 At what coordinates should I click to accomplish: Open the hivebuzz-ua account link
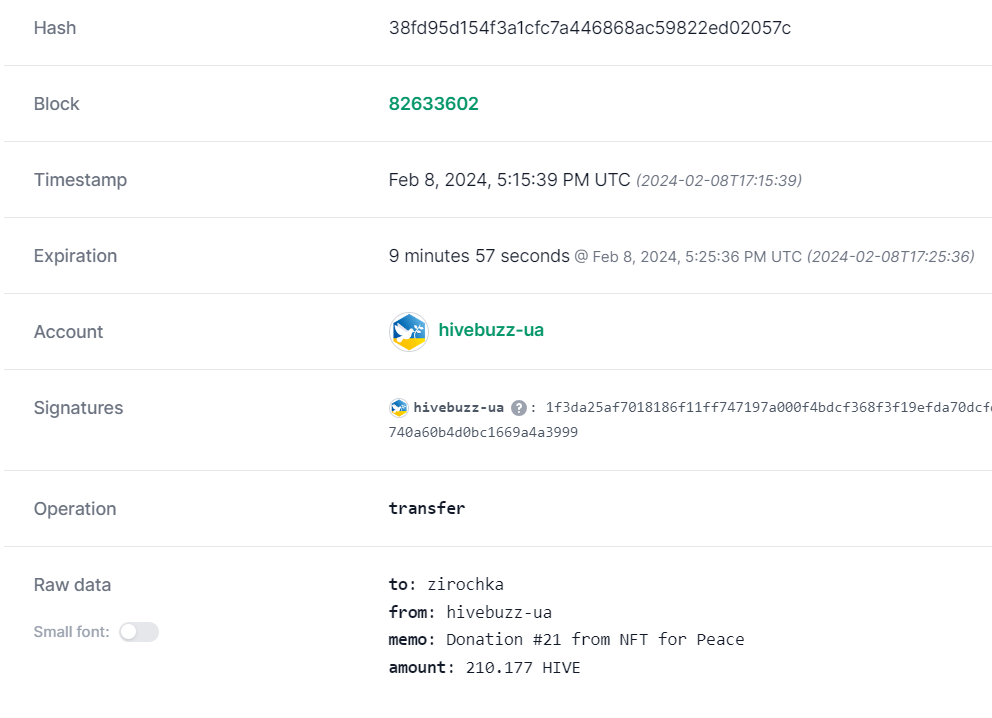click(491, 330)
